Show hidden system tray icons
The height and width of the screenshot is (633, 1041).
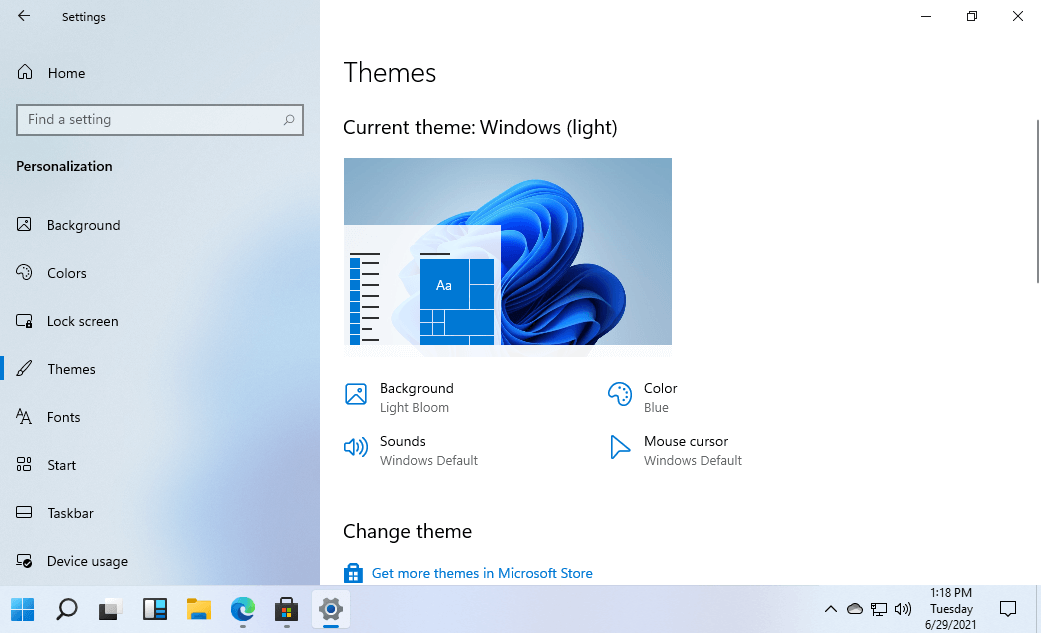831,609
